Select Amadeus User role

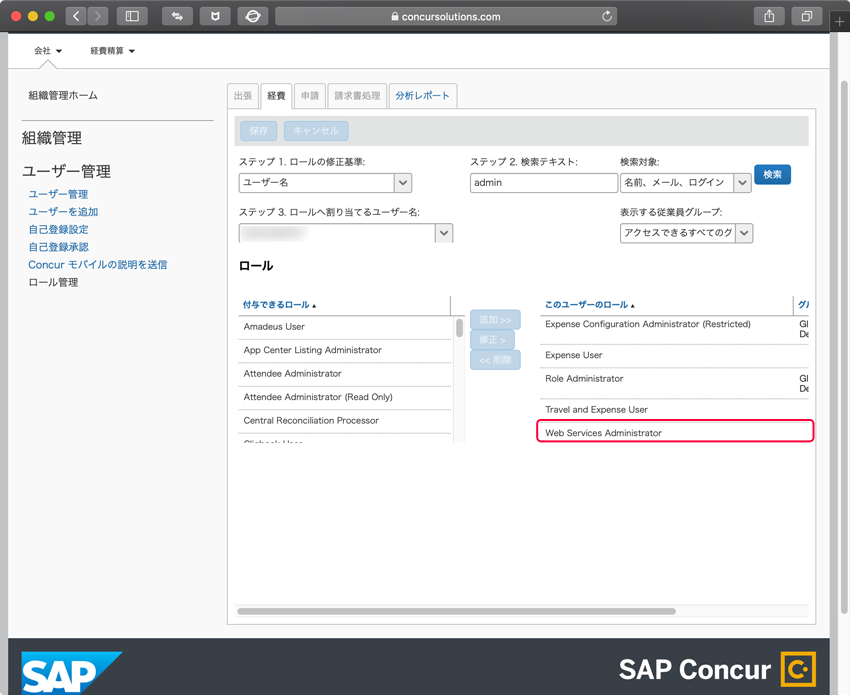(345, 327)
